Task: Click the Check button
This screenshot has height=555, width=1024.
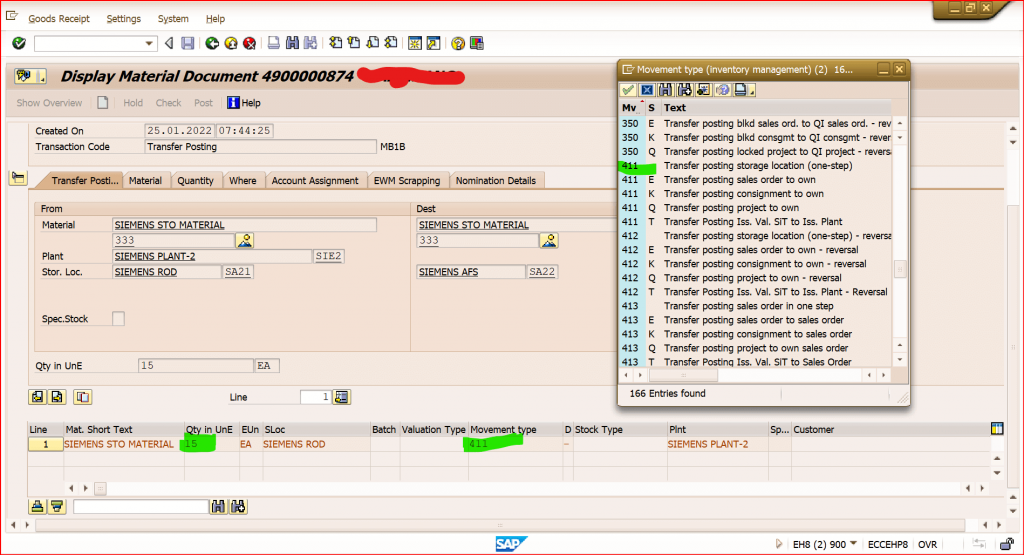Action: point(168,103)
